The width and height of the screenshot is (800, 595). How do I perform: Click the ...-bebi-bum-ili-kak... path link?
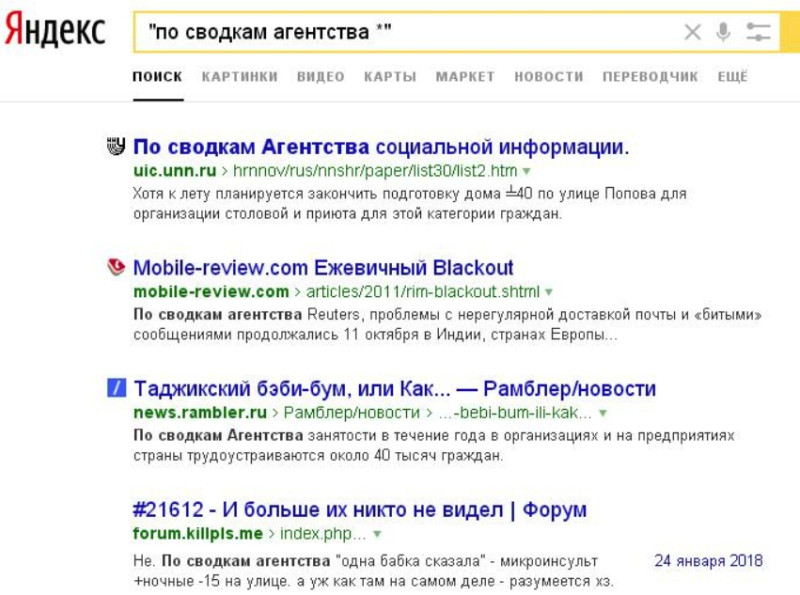pyautogui.click(x=515, y=412)
